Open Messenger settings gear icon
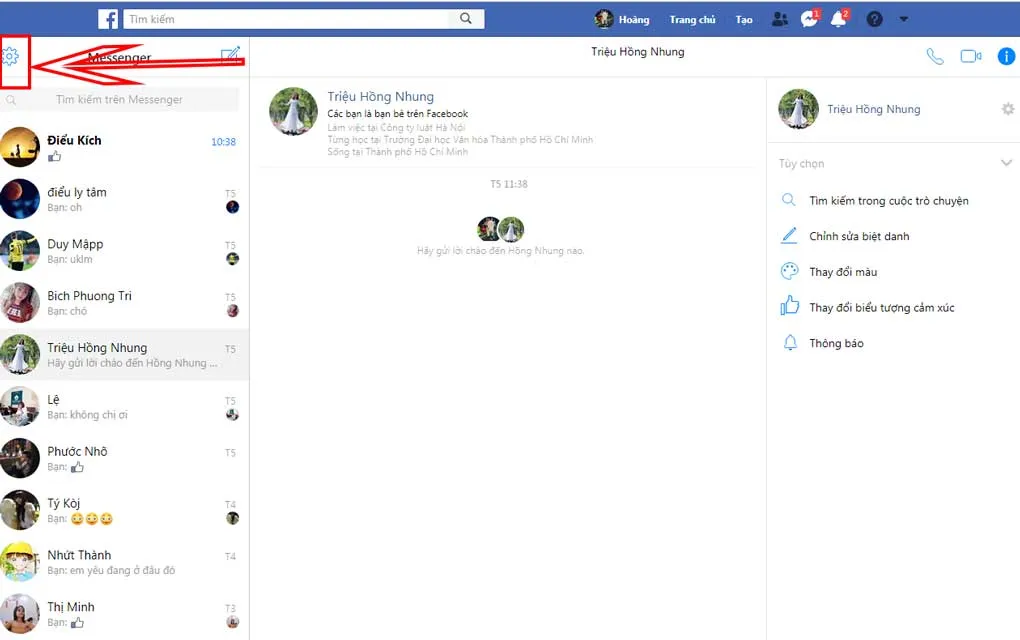 (x=11, y=57)
